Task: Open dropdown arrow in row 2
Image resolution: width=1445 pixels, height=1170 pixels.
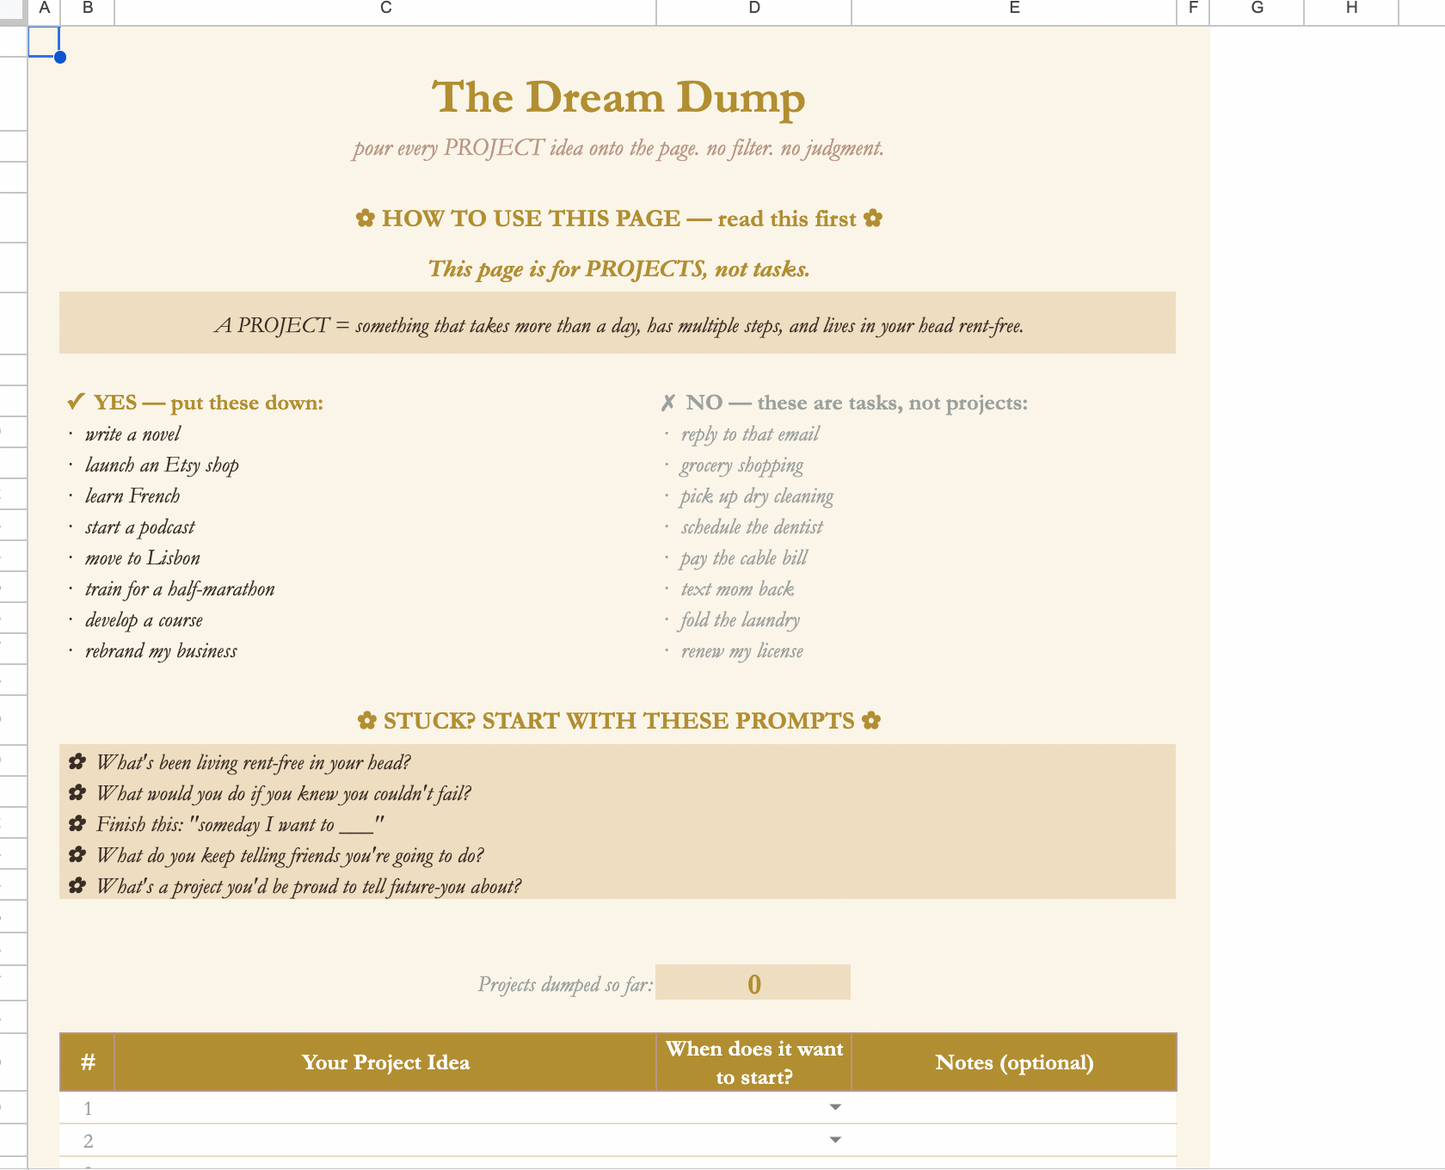Action: click(835, 1140)
